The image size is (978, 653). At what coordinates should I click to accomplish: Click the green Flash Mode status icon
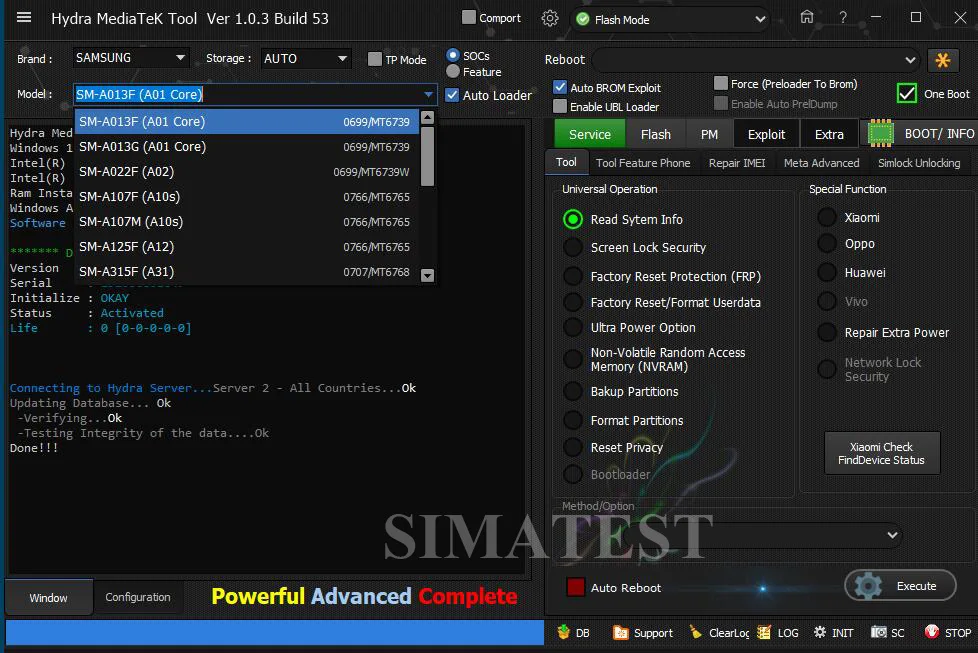(x=583, y=19)
